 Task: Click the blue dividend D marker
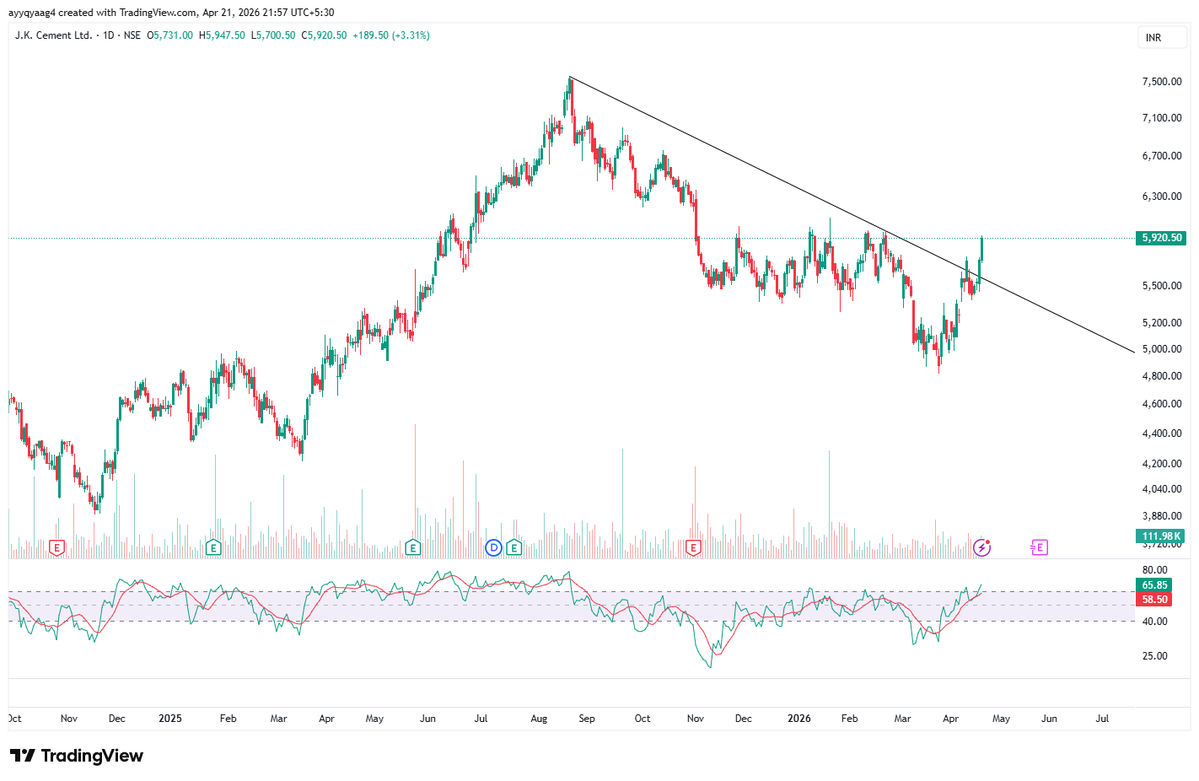pyautogui.click(x=494, y=547)
